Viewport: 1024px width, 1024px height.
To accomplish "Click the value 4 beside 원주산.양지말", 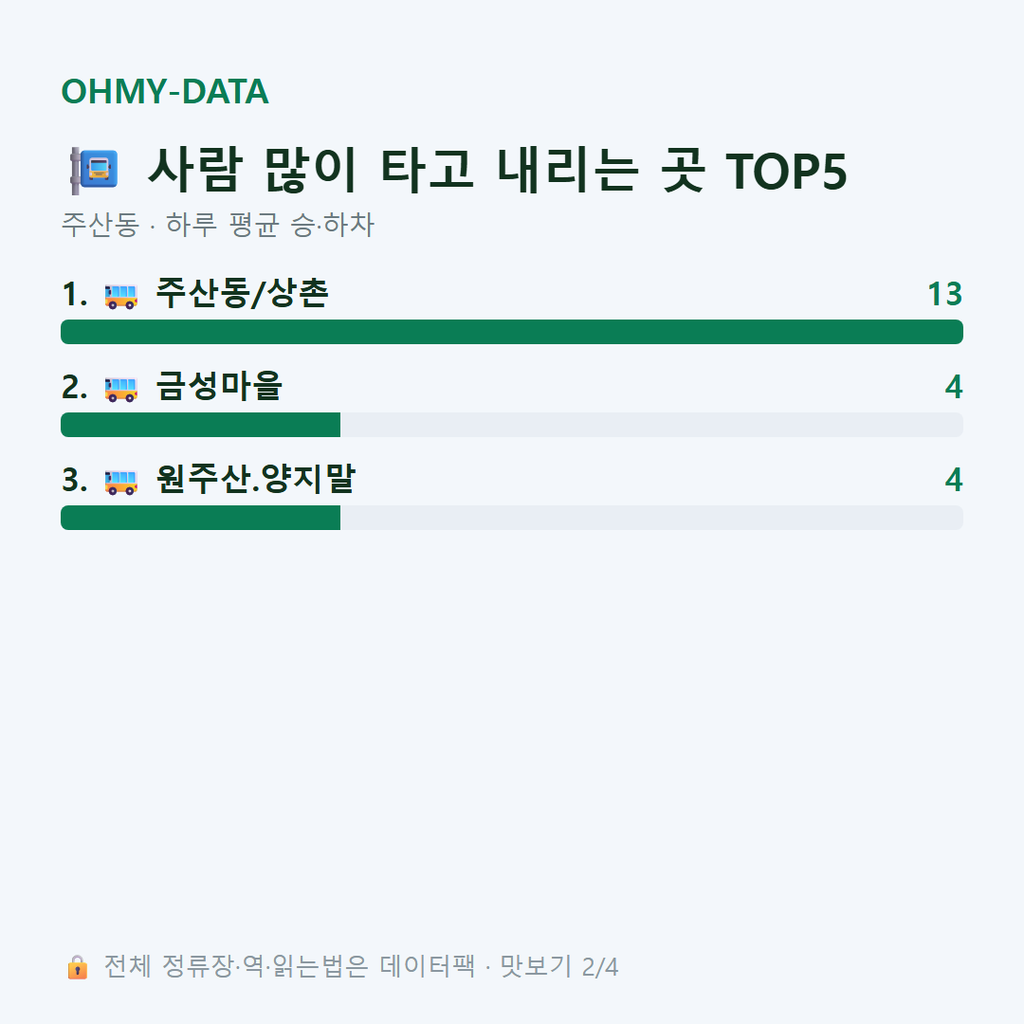I will coord(954,480).
